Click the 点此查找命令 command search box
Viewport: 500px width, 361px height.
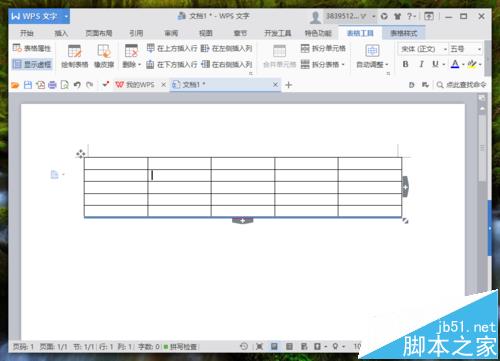point(462,85)
